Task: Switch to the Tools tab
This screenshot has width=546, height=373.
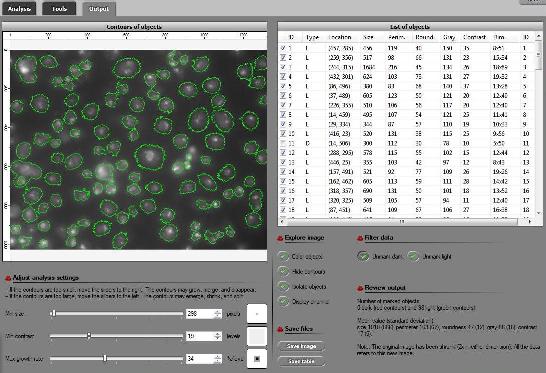Action: click(59, 9)
